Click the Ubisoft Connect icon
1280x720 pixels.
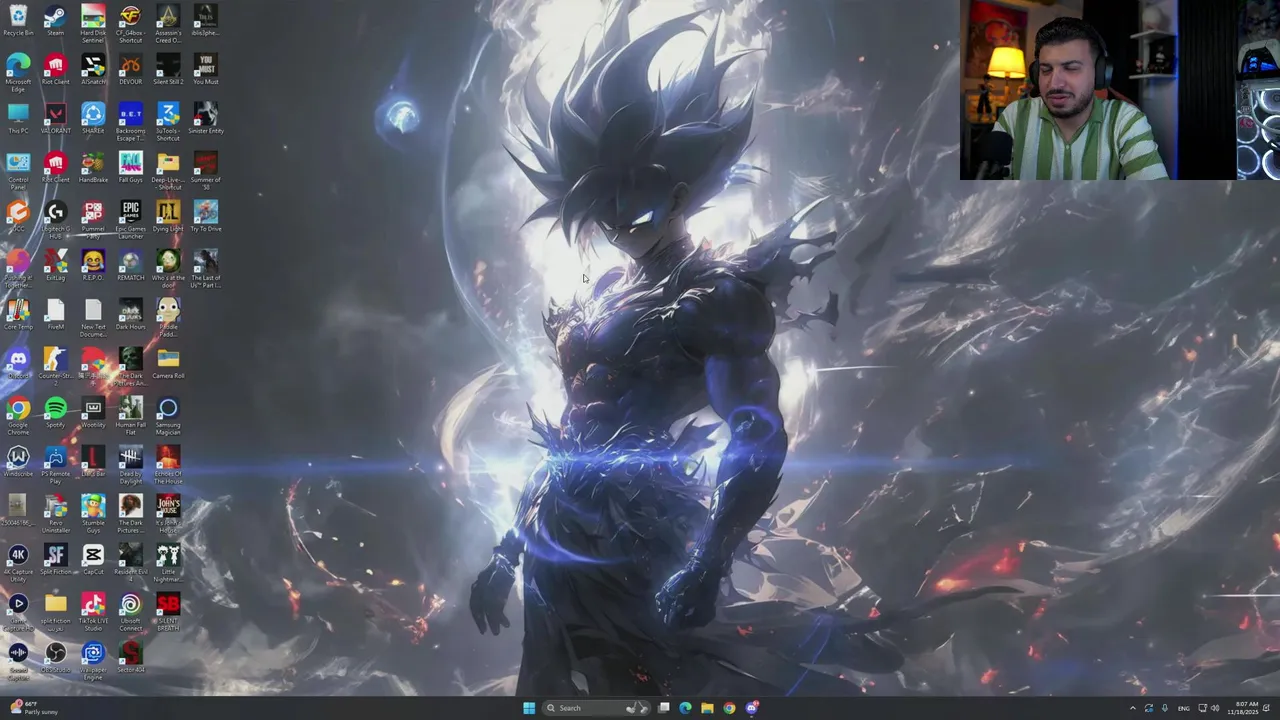130,612
